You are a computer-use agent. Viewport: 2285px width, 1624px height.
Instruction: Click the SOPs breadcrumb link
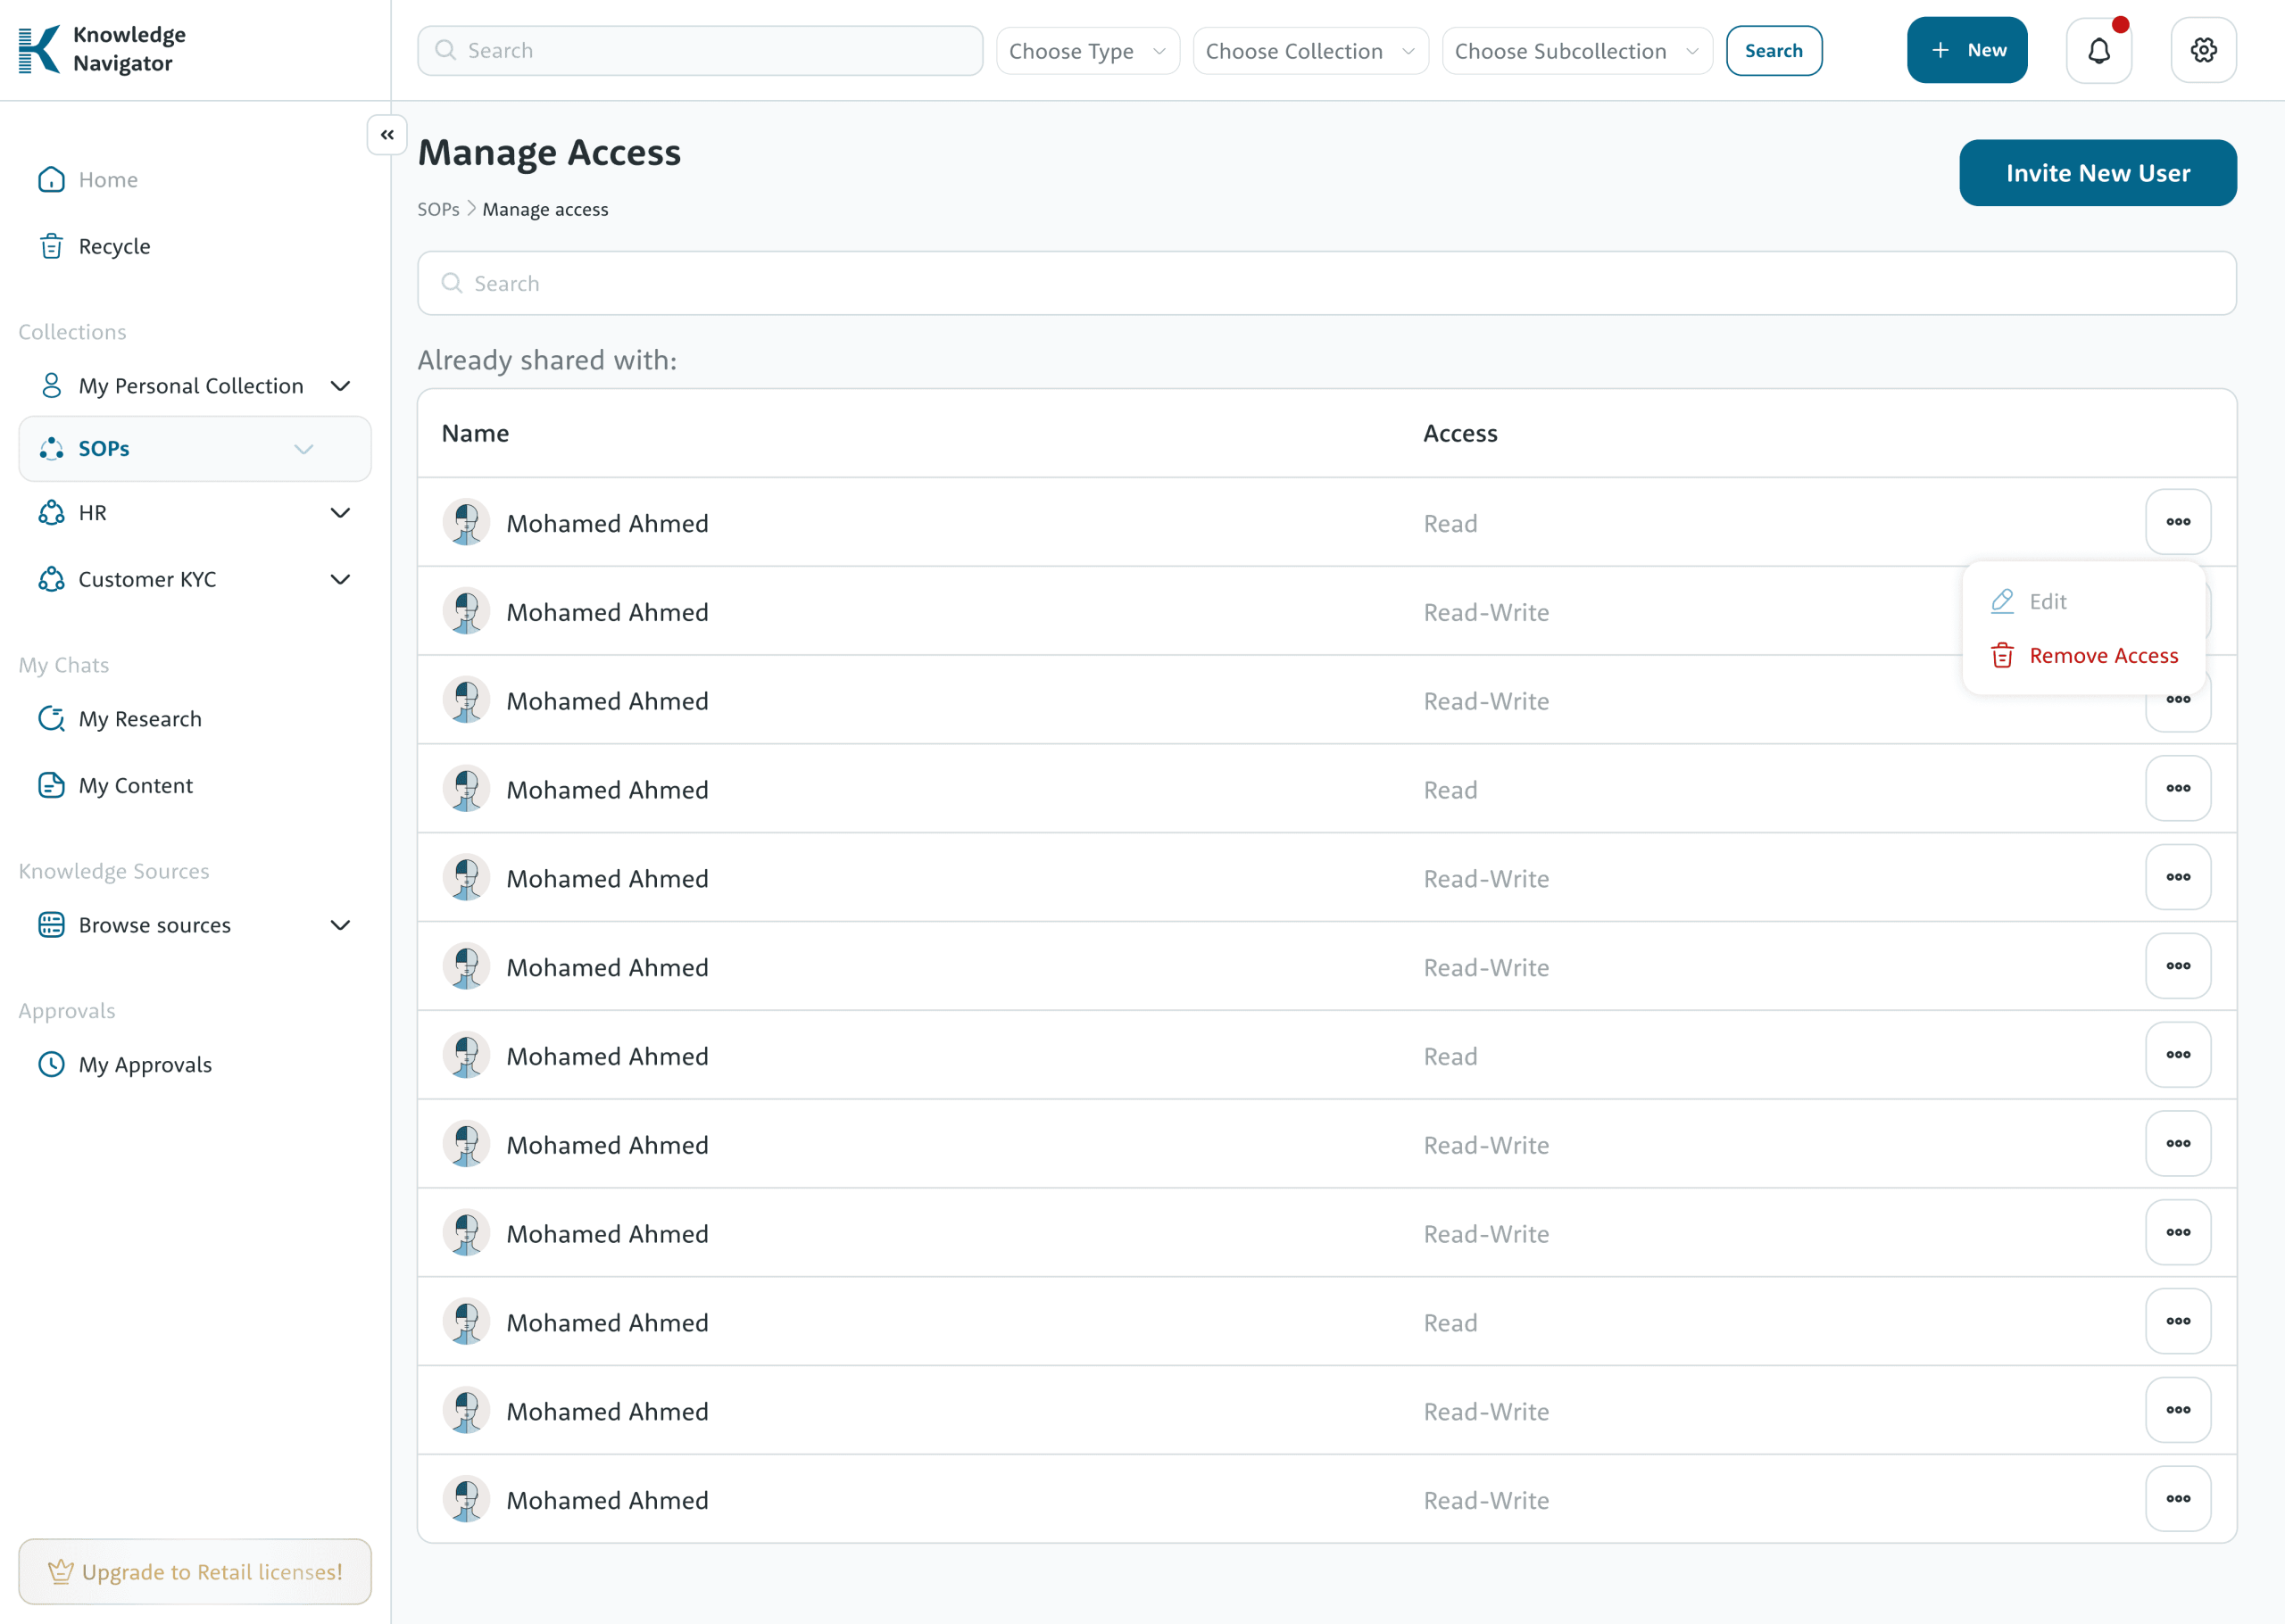tap(438, 209)
